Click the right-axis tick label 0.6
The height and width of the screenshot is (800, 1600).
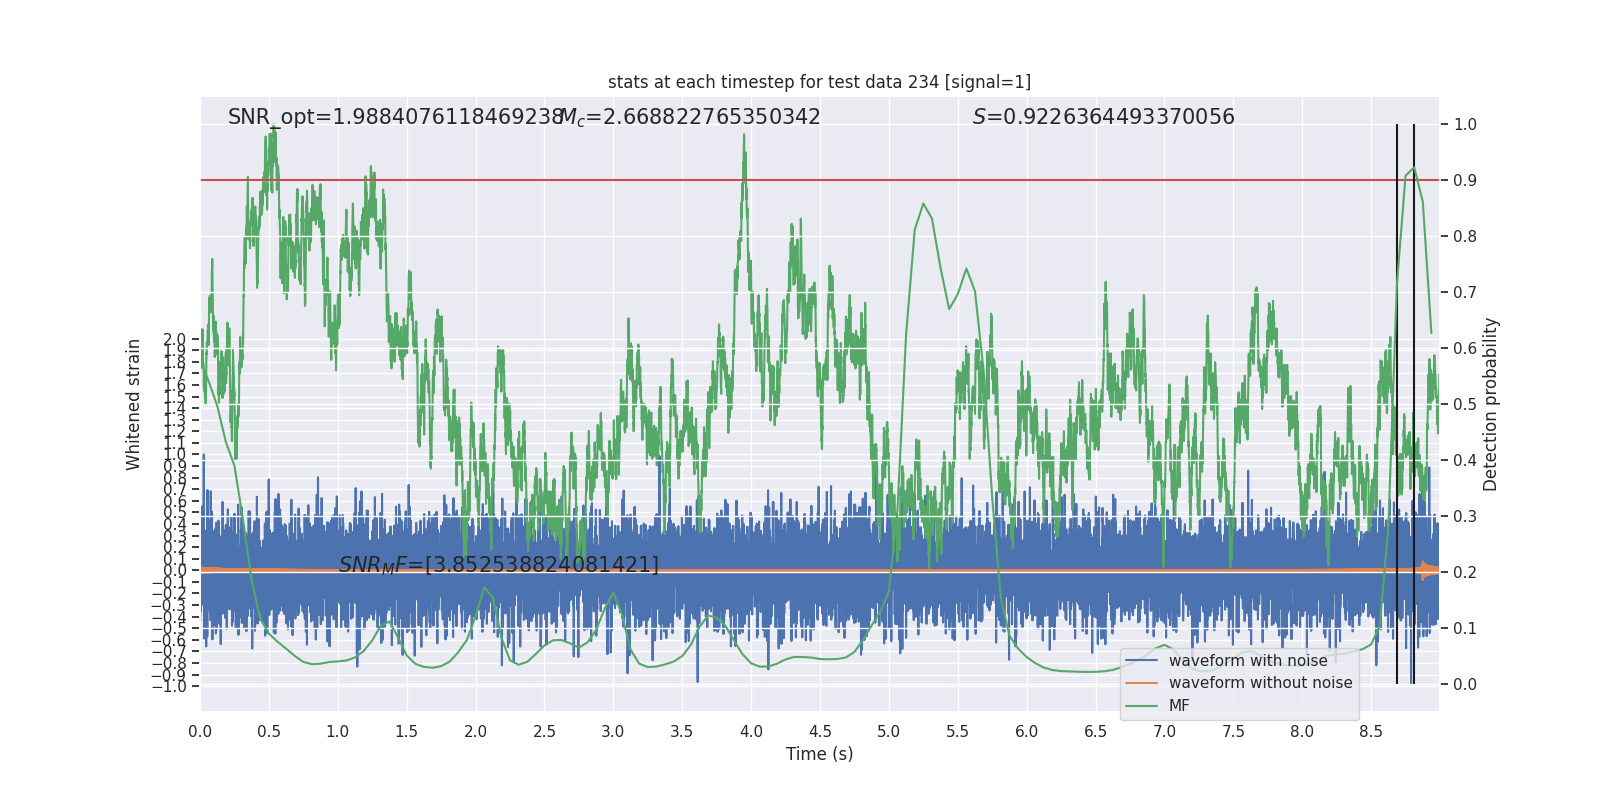click(x=1465, y=349)
